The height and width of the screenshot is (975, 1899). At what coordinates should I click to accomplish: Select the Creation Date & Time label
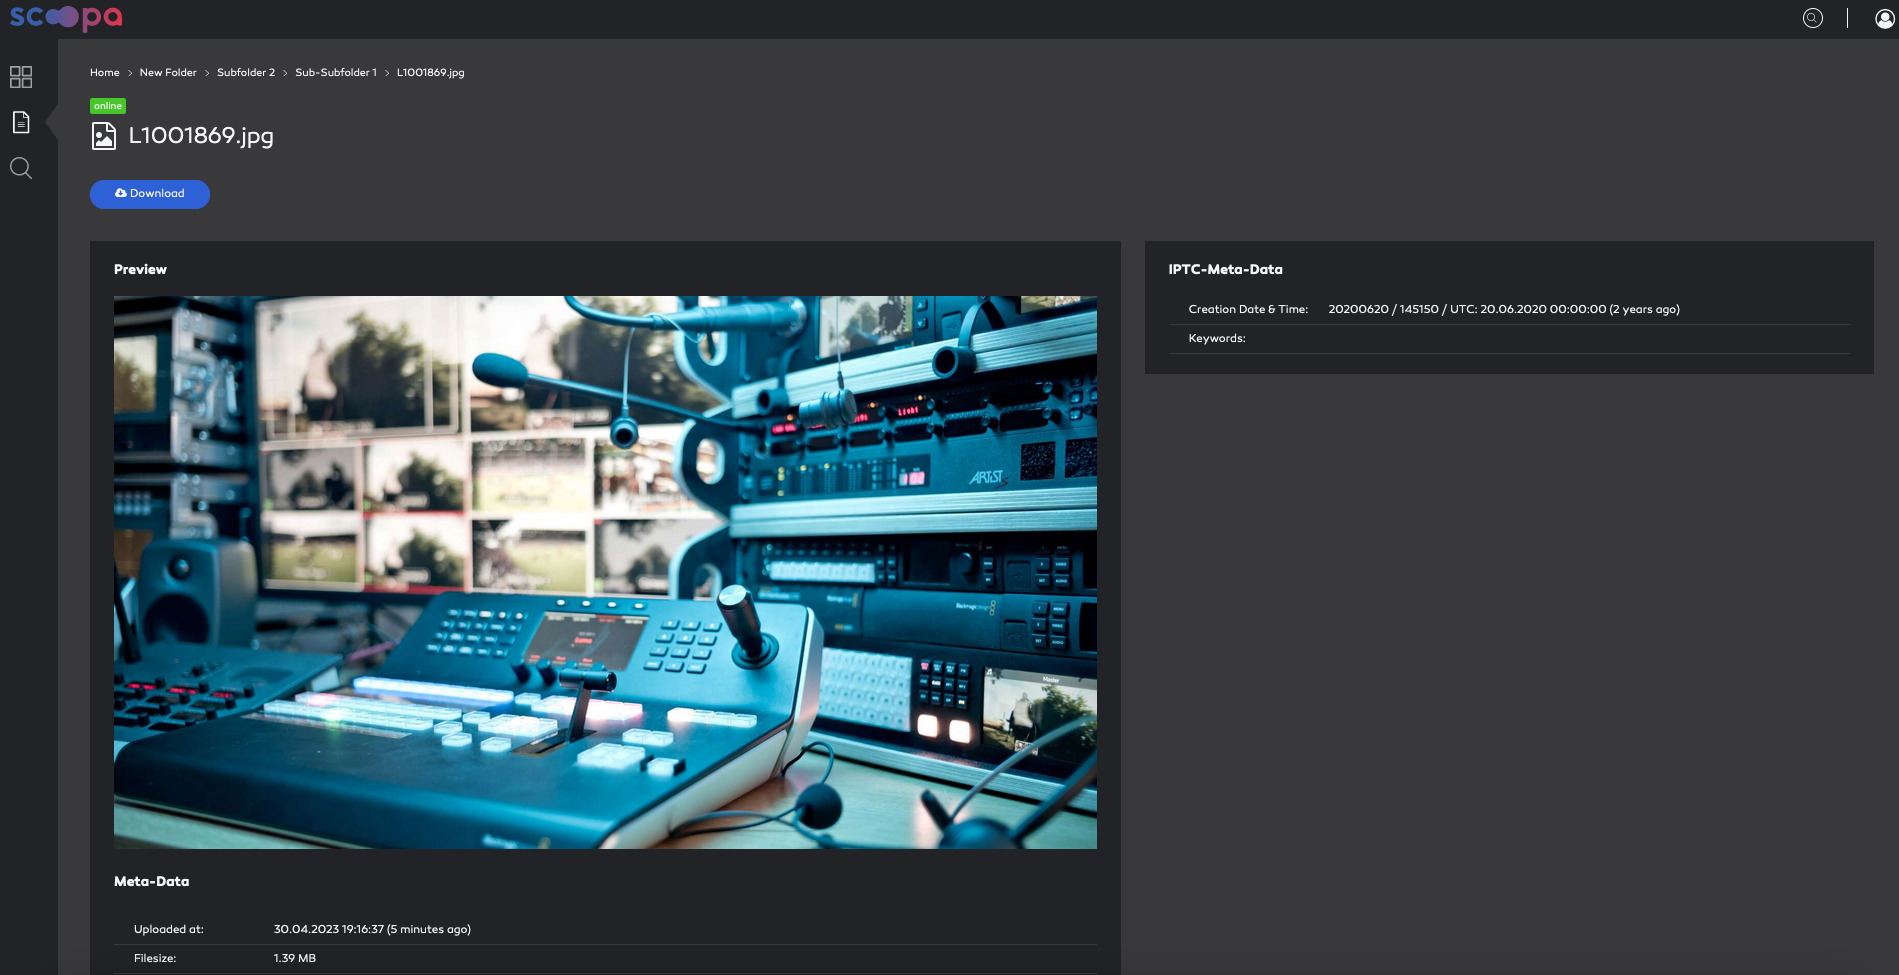coord(1248,310)
